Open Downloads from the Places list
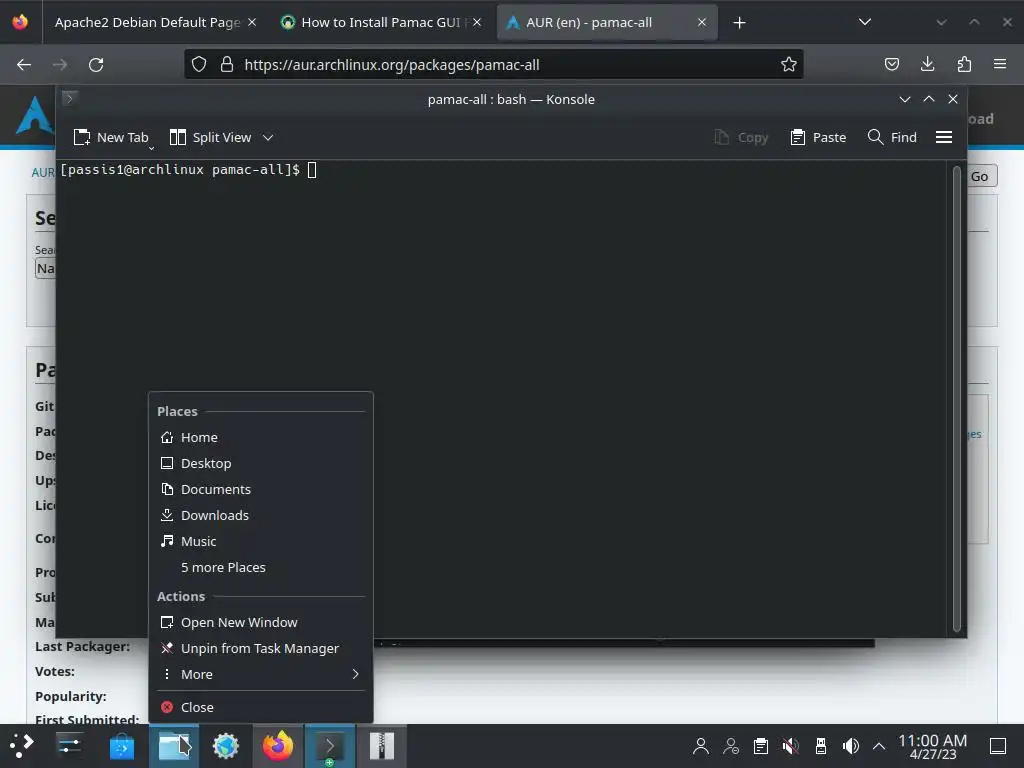This screenshot has height=768, width=1024. coord(261,515)
